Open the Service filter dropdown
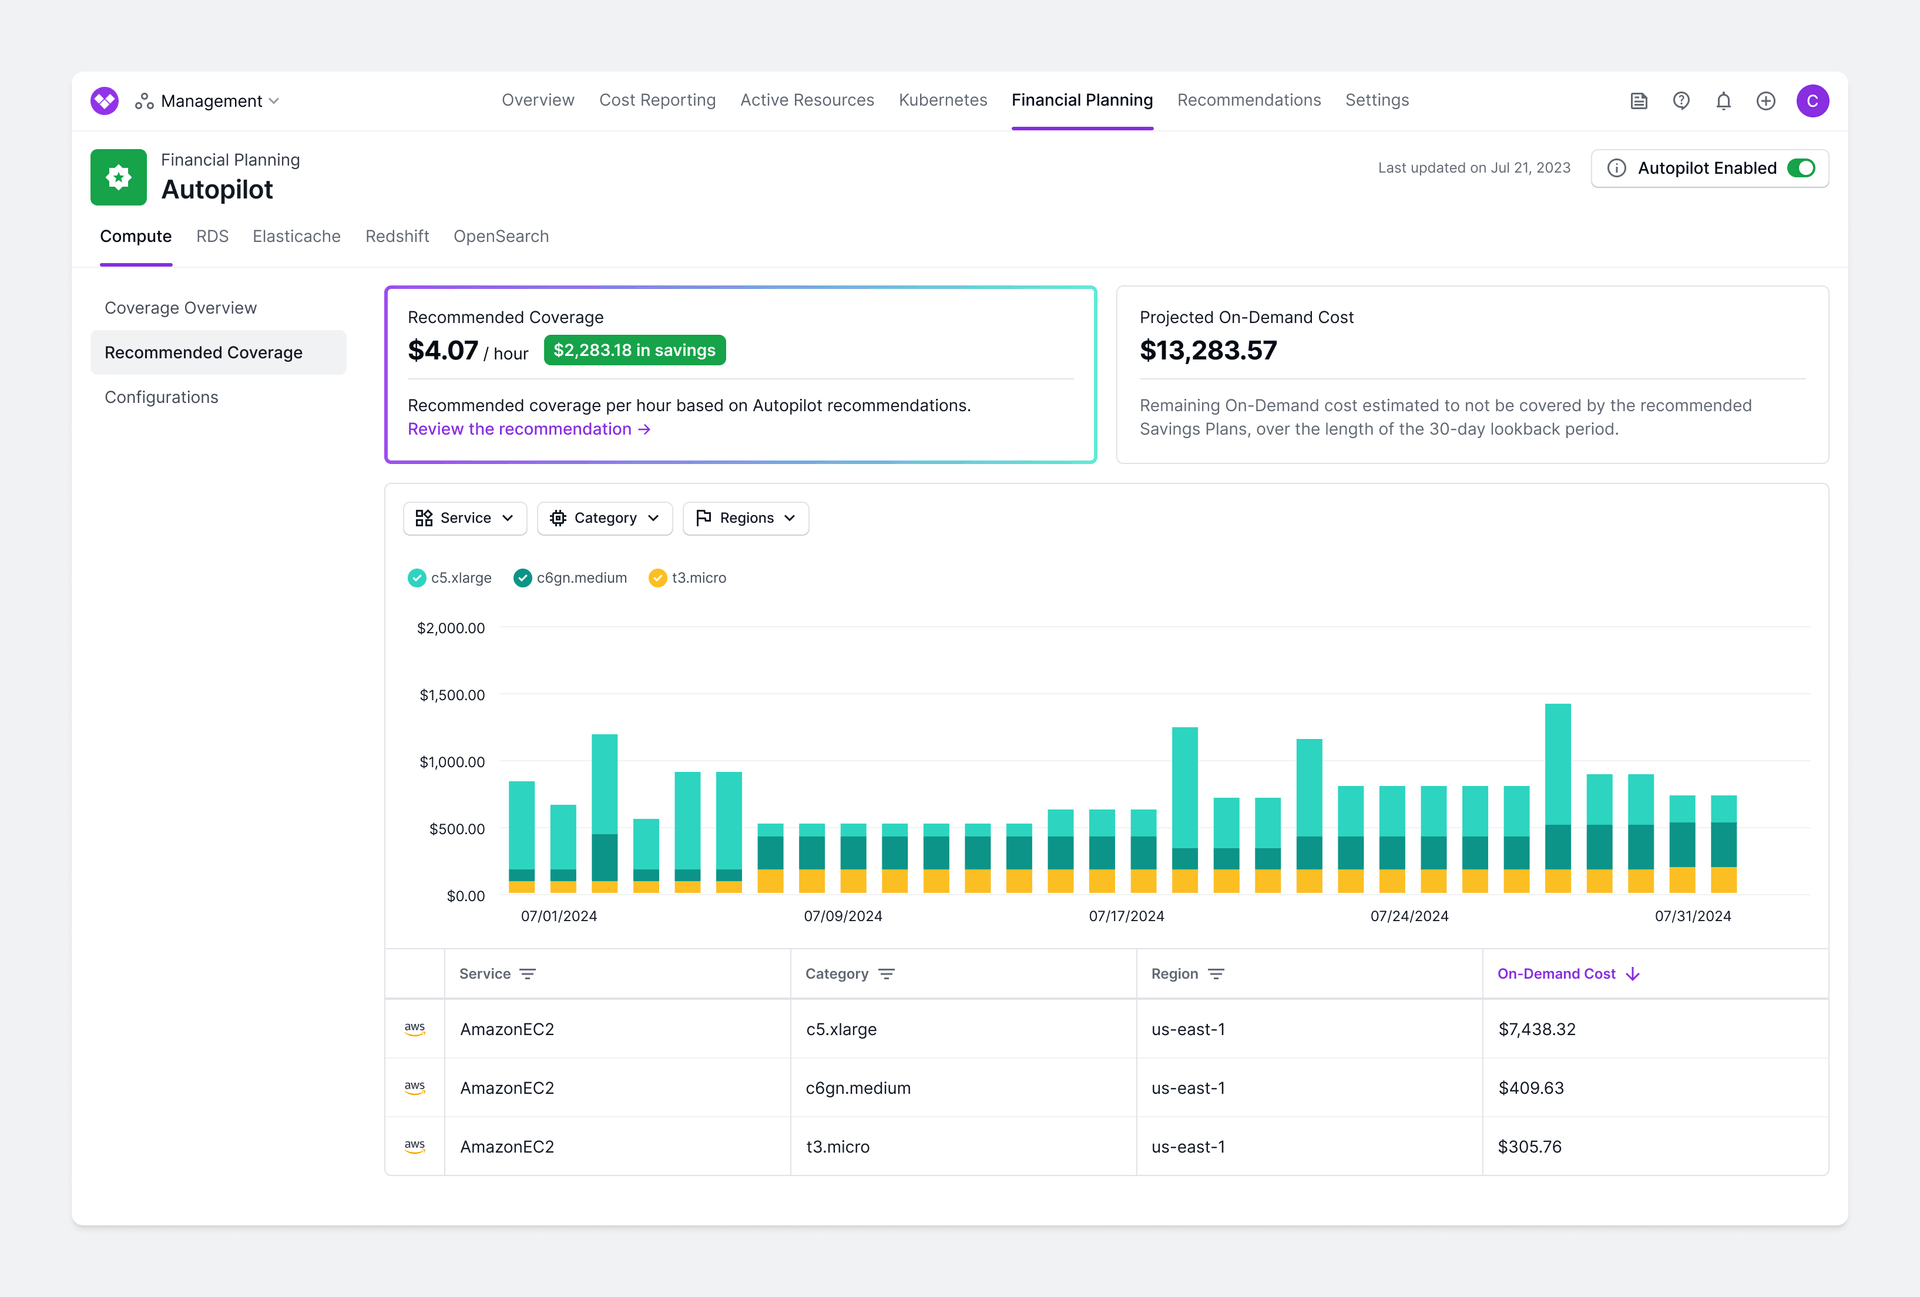This screenshot has height=1297, width=1920. [465, 518]
